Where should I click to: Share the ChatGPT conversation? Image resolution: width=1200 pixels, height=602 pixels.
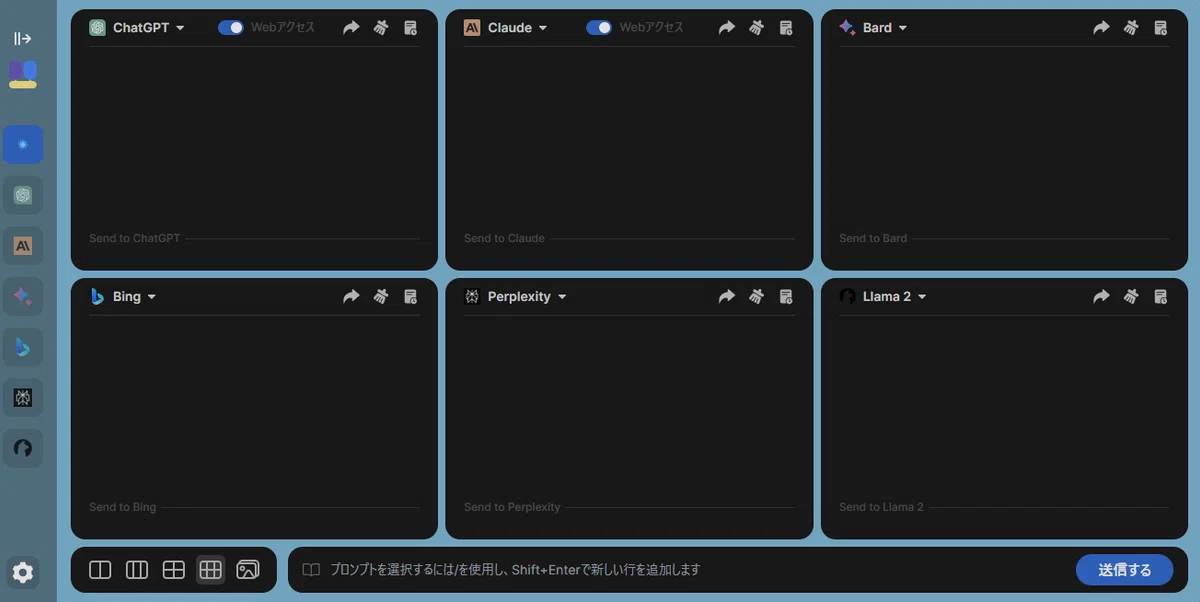(x=351, y=28)
